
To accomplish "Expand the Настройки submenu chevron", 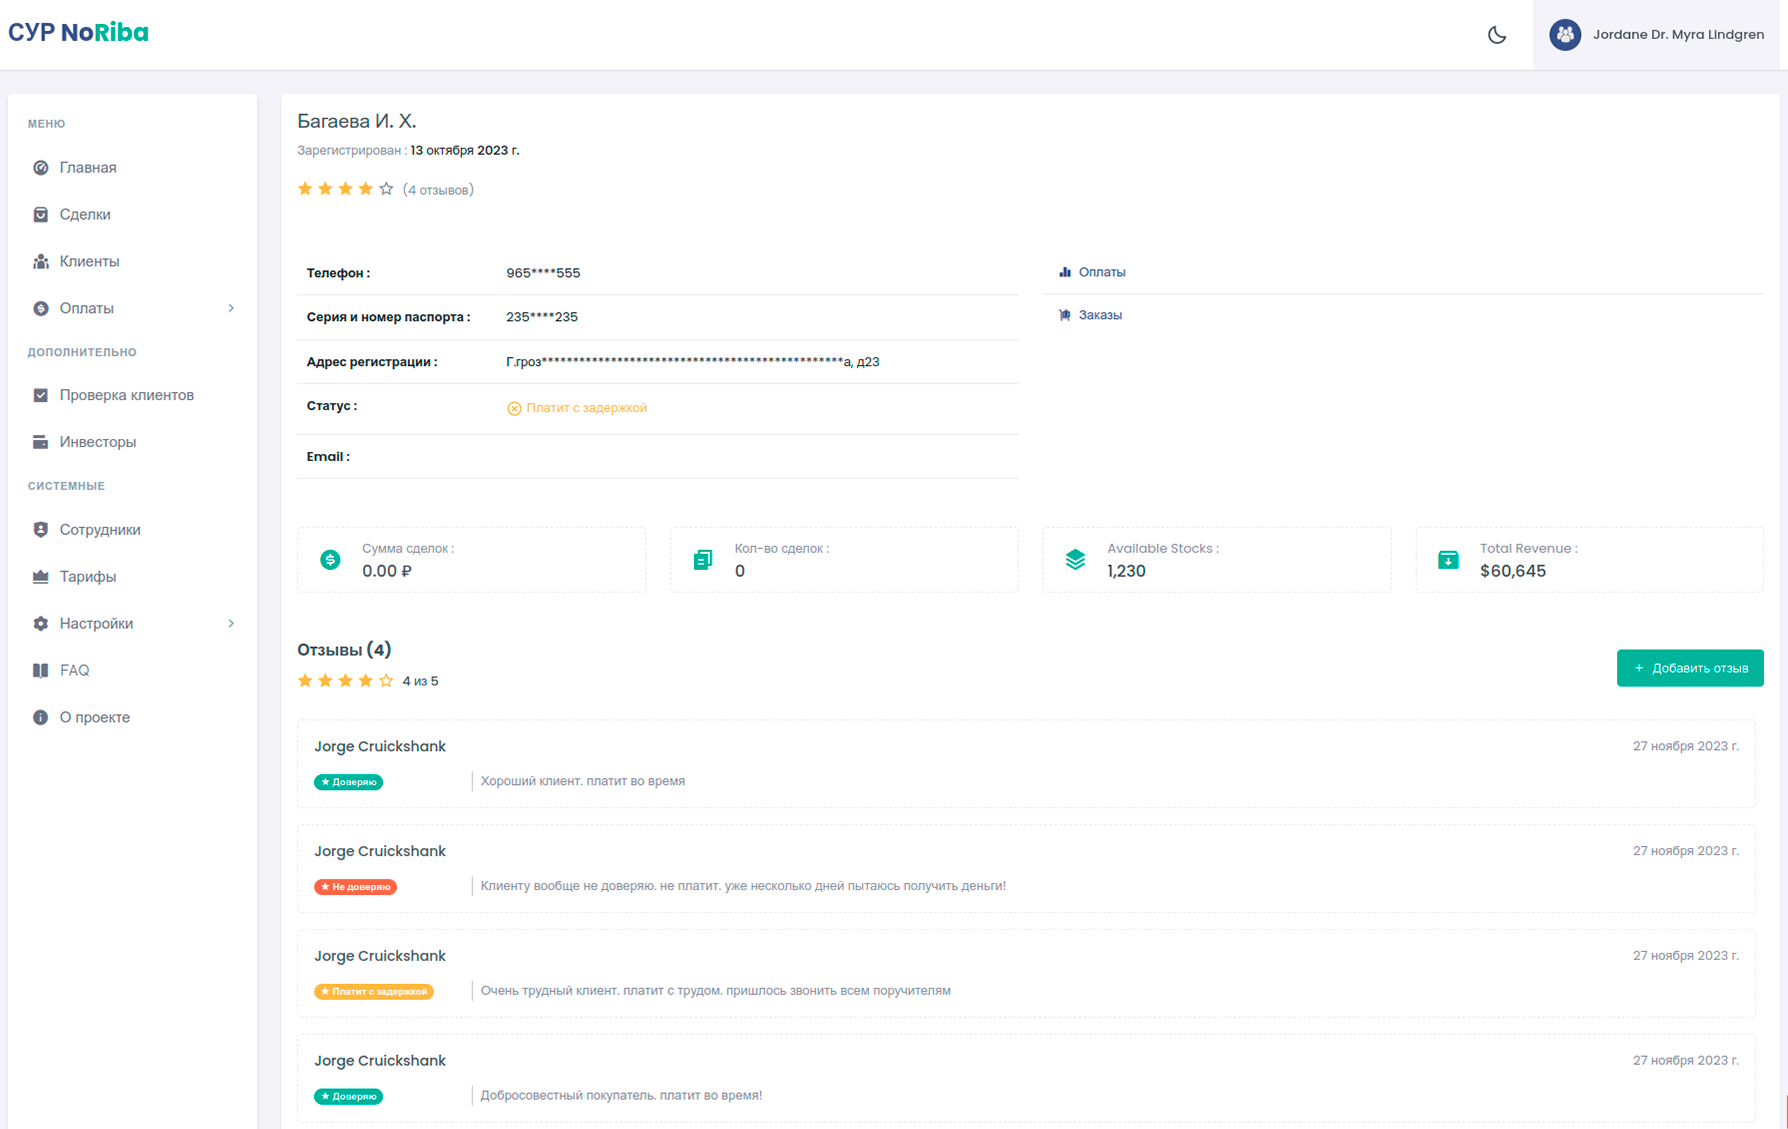I will (231, 624).
